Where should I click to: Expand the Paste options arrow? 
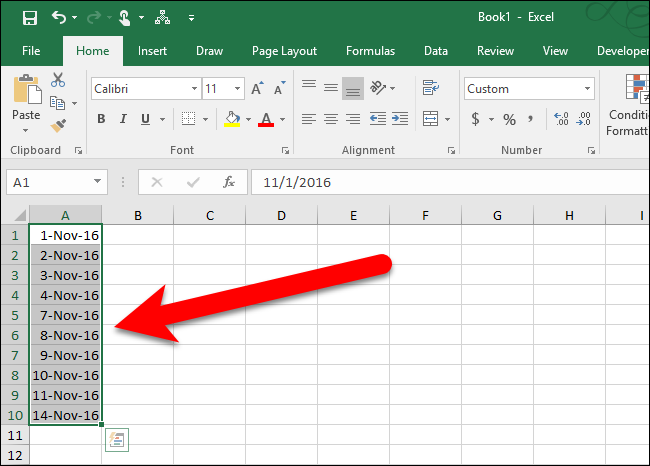tap(26, 131)
